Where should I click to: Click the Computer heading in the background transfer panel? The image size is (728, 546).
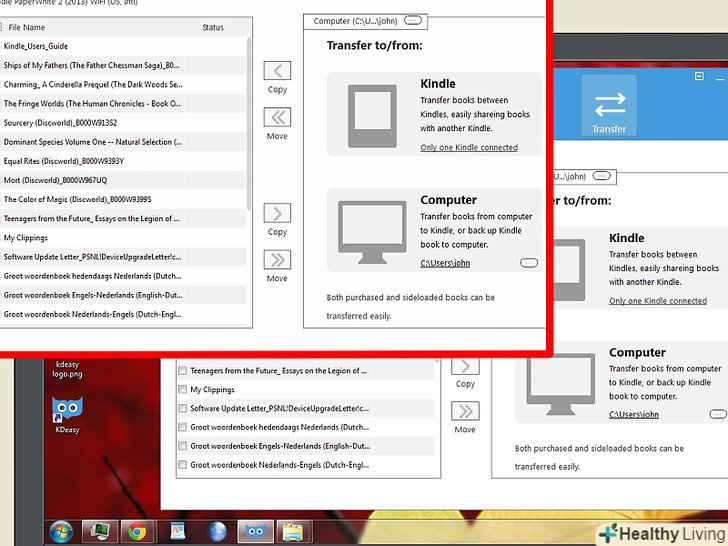point(637,352)
